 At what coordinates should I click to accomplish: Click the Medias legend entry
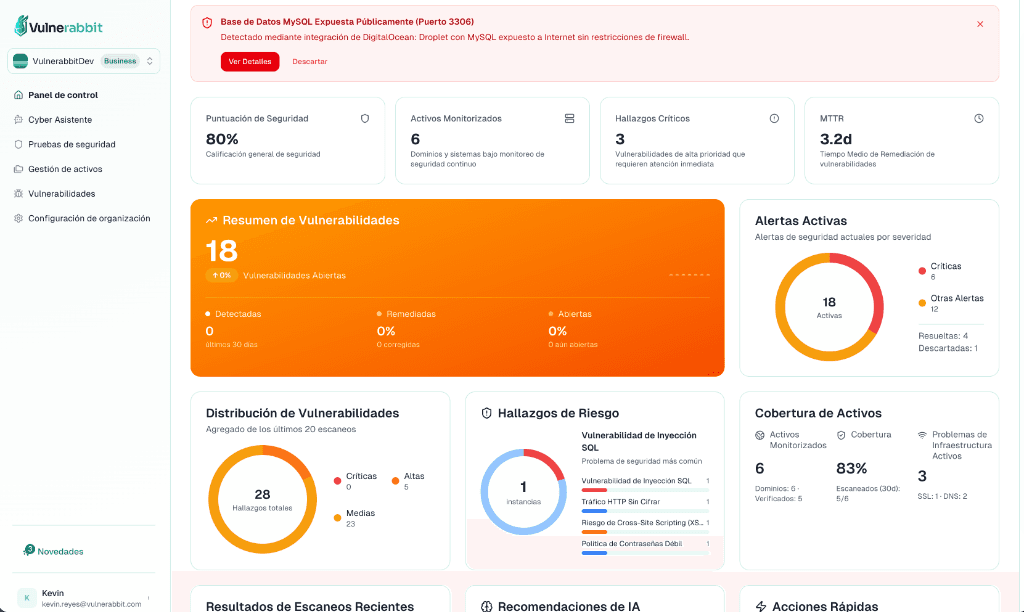[x=355, y=517]
